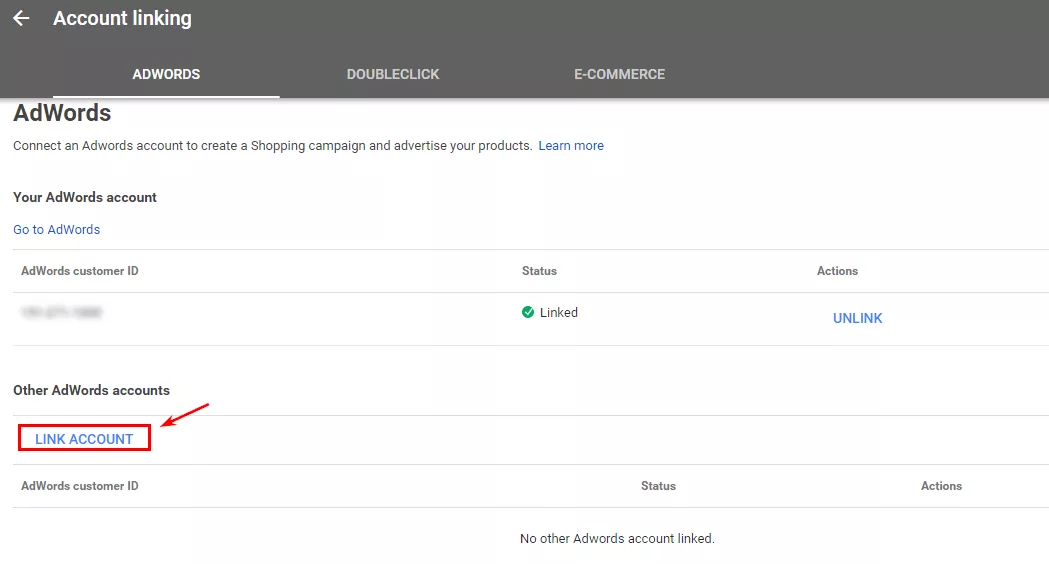Viewport: 1049px width, 564px height.
Task: Click the Linked status text
Action: click(559, 312)
